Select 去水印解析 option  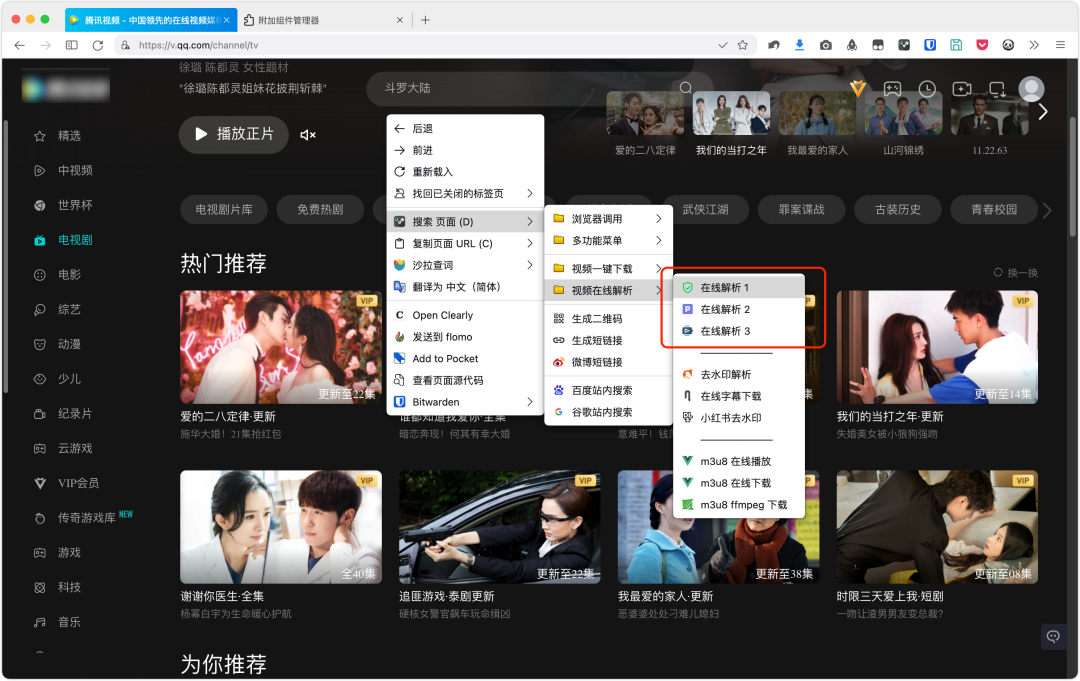(739, 375)
